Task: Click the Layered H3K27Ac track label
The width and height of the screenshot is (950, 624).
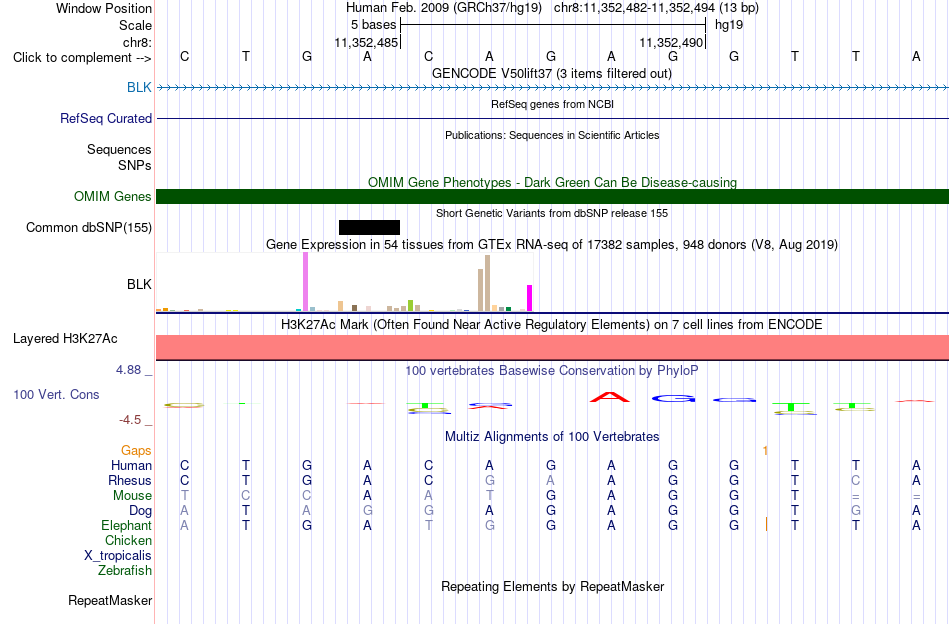Action: [65, 338]
